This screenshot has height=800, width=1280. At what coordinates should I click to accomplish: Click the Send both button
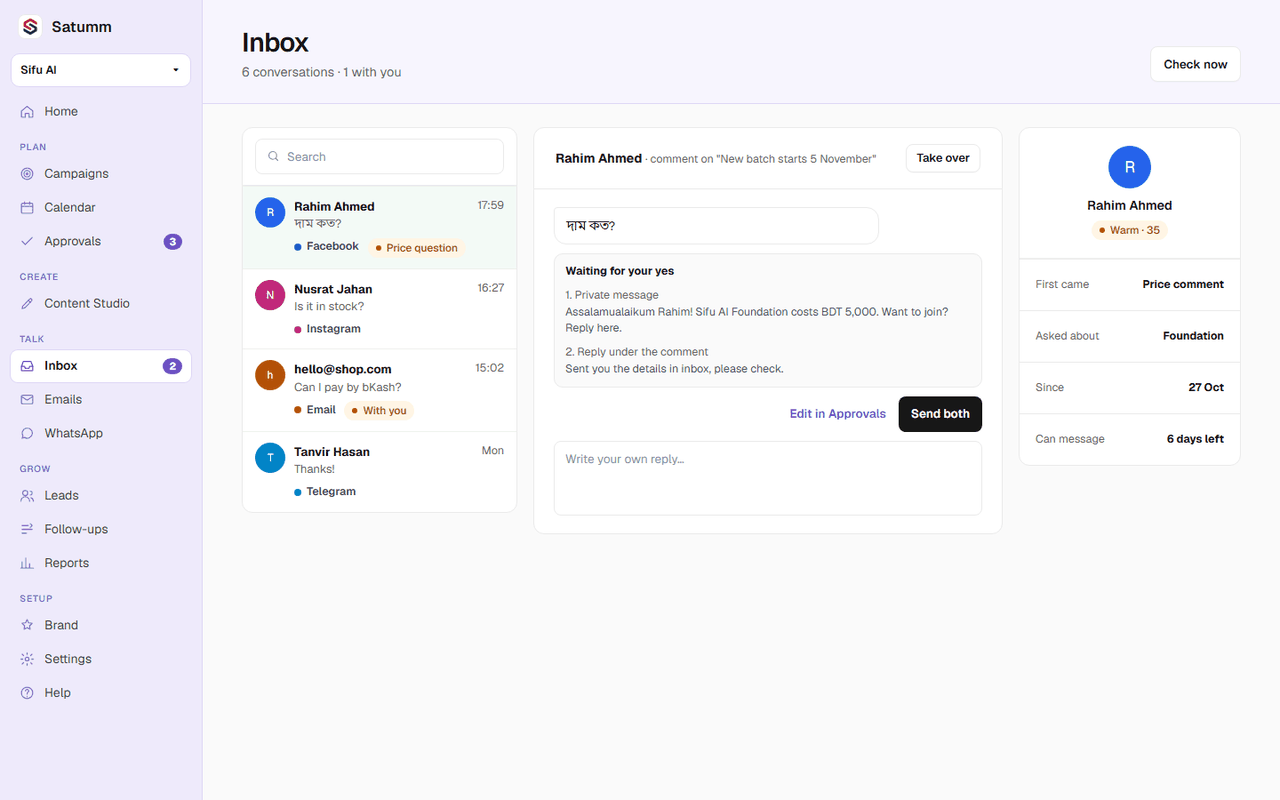click(x=940, y=414)
